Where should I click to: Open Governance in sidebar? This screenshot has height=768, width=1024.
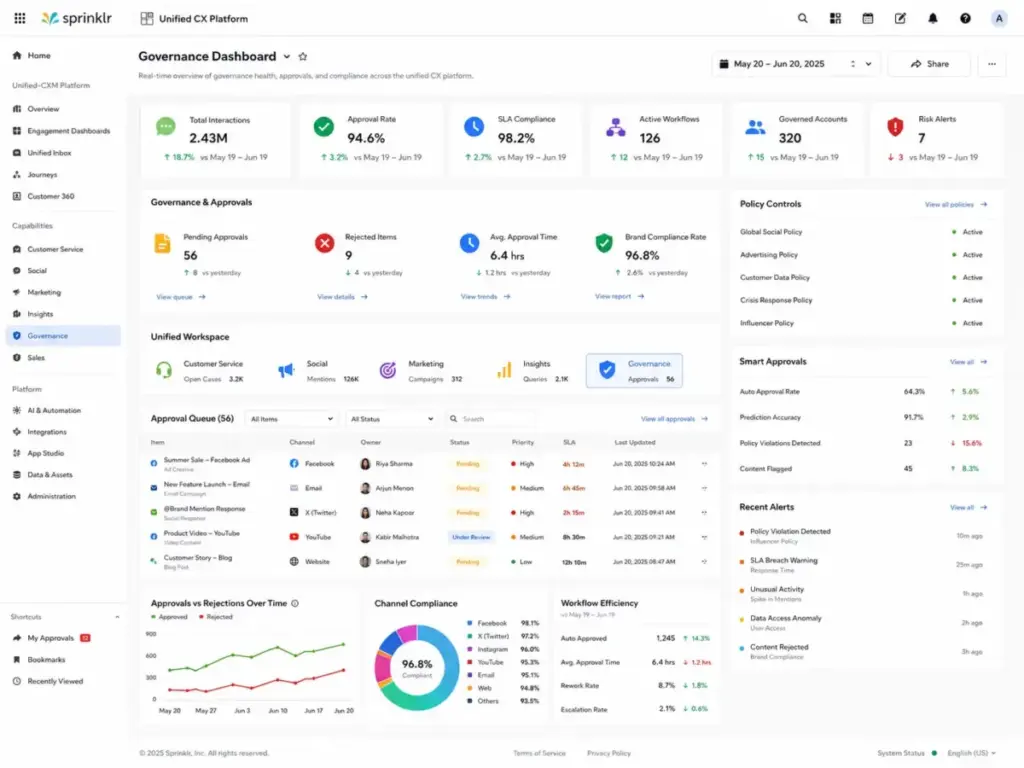[x=63, y=336]
